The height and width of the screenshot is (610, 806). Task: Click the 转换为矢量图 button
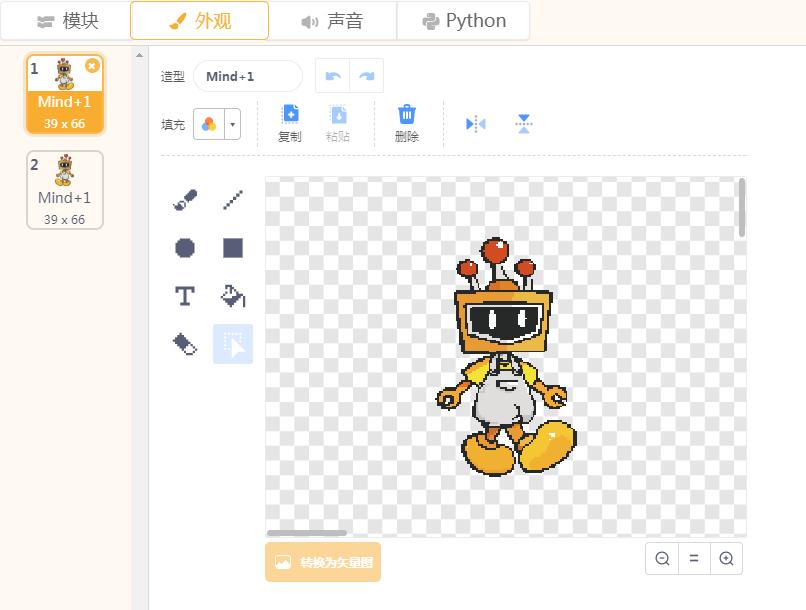(323, 562)
